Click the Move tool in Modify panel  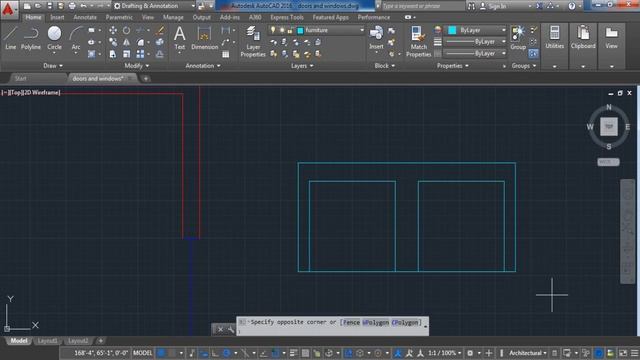[113, 30]
